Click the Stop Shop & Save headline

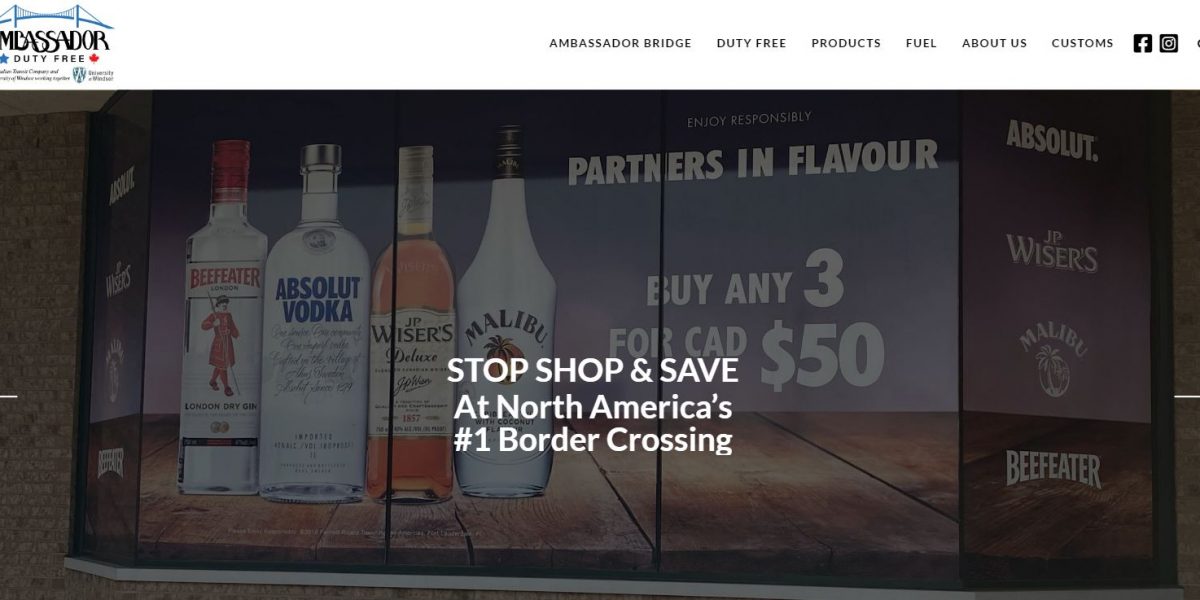593,370
